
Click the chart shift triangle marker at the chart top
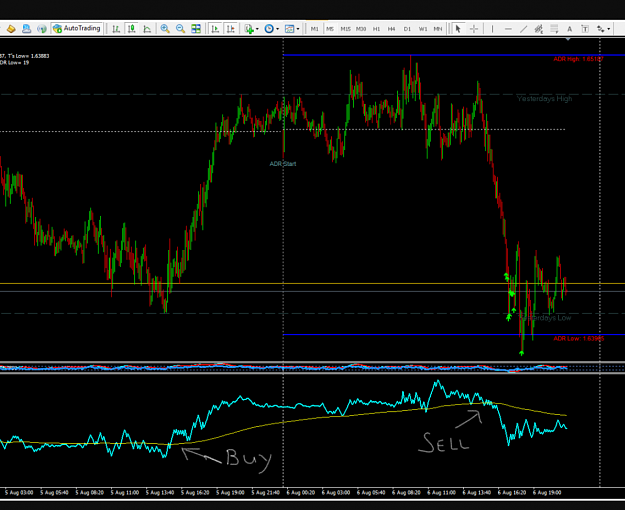coord(568,39)
